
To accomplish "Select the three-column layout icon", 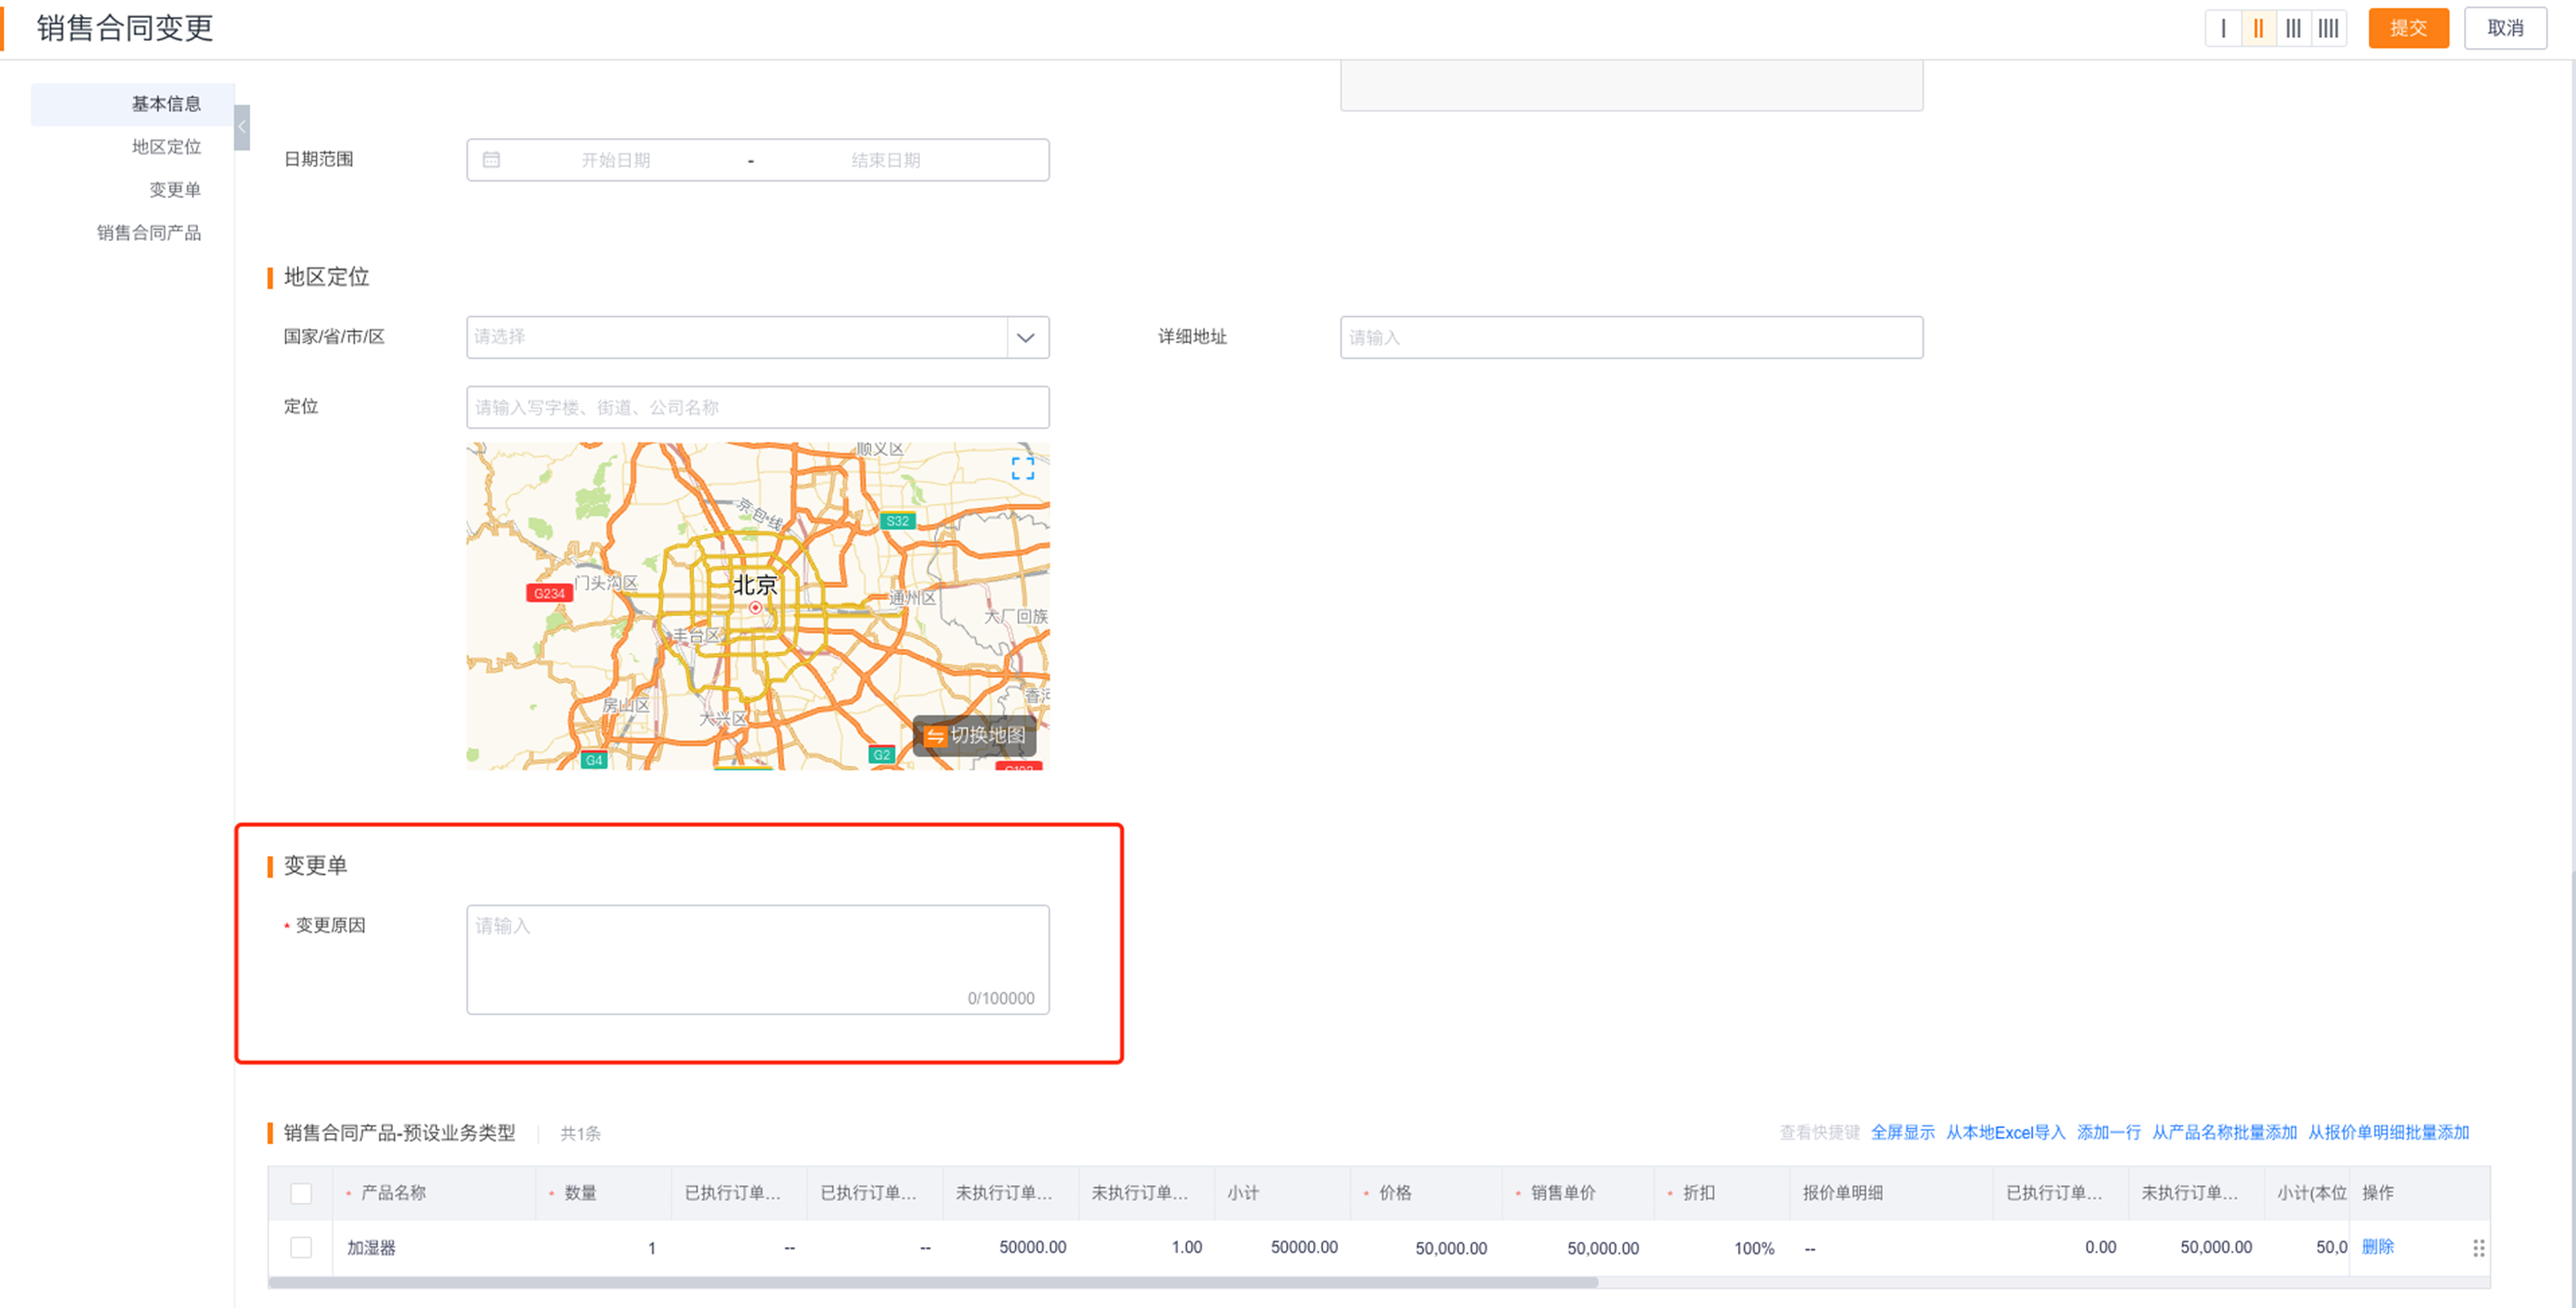I will pyautogui.click(x=2293, y=28).
